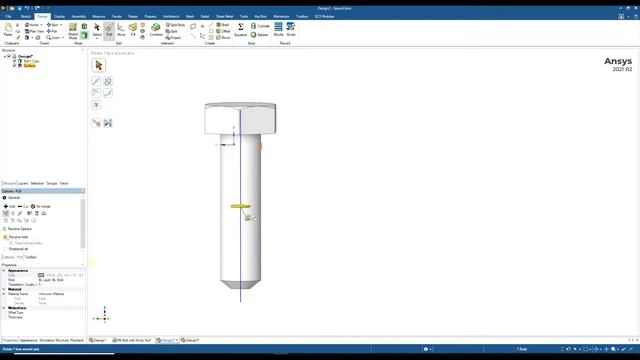Select the Add option in Pull options
The height and width of the screenshot is (360, 640).
tap(9, 207)
